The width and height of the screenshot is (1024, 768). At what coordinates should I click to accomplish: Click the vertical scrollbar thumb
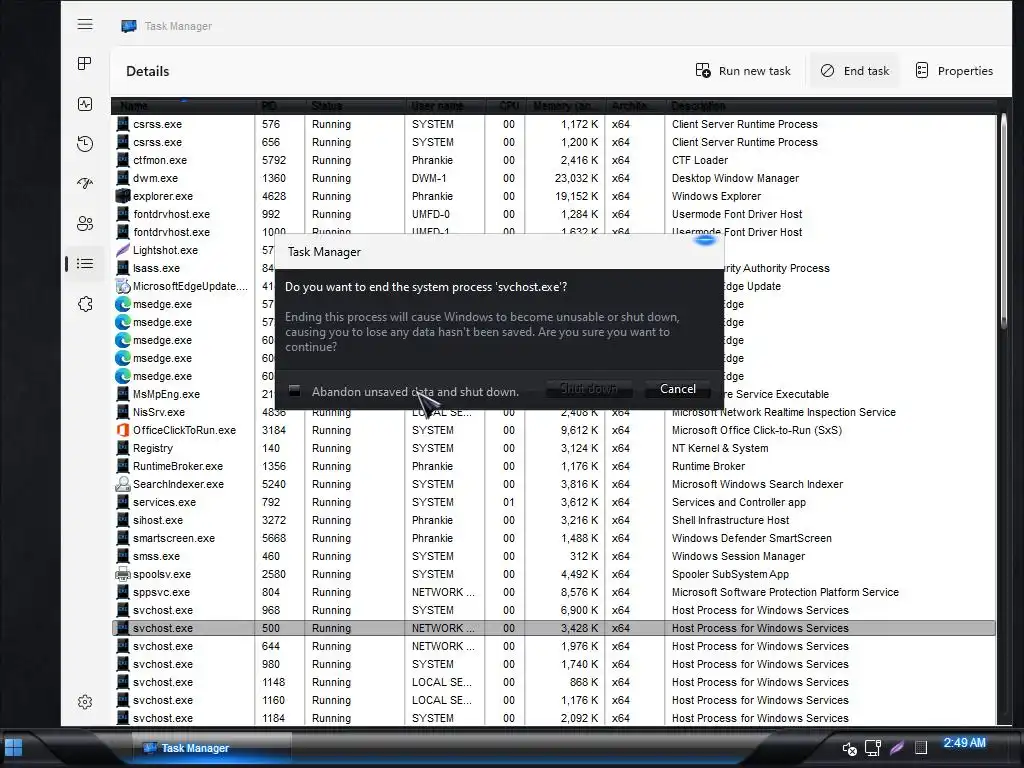pos(1004,219)
